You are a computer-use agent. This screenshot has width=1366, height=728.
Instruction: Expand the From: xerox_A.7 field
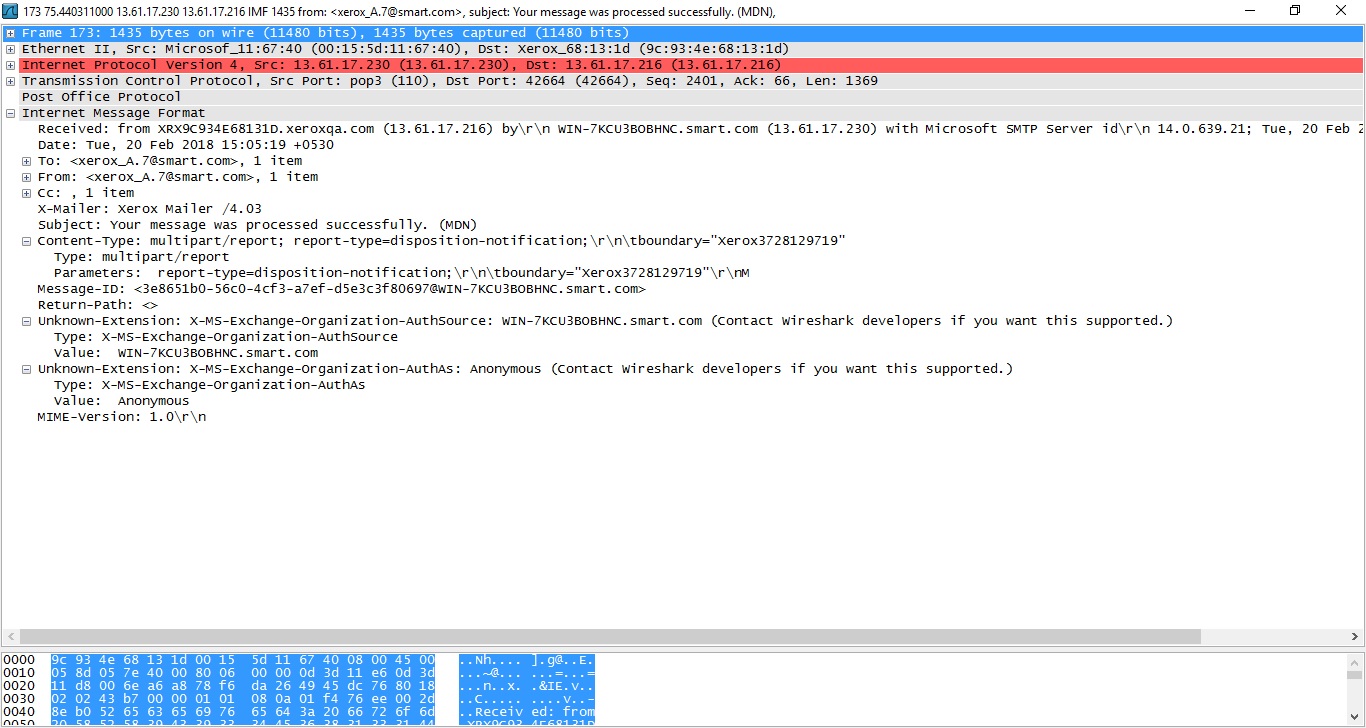click(26, 177)
